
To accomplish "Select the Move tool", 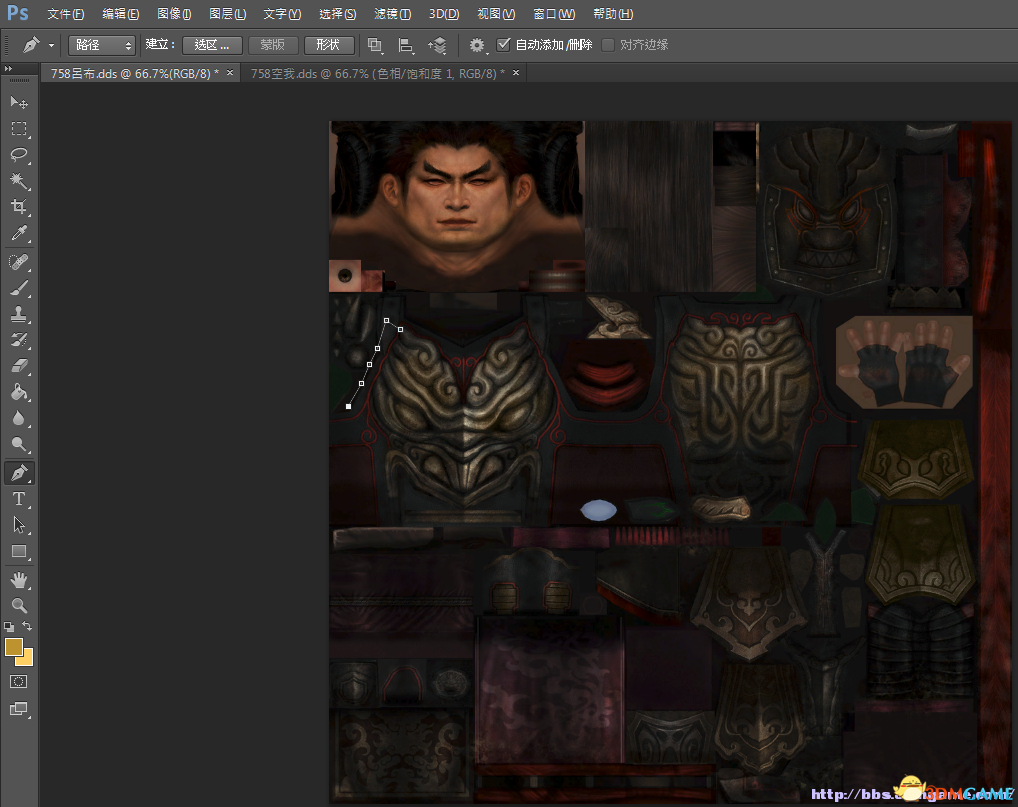I will (x=18, y=102).
